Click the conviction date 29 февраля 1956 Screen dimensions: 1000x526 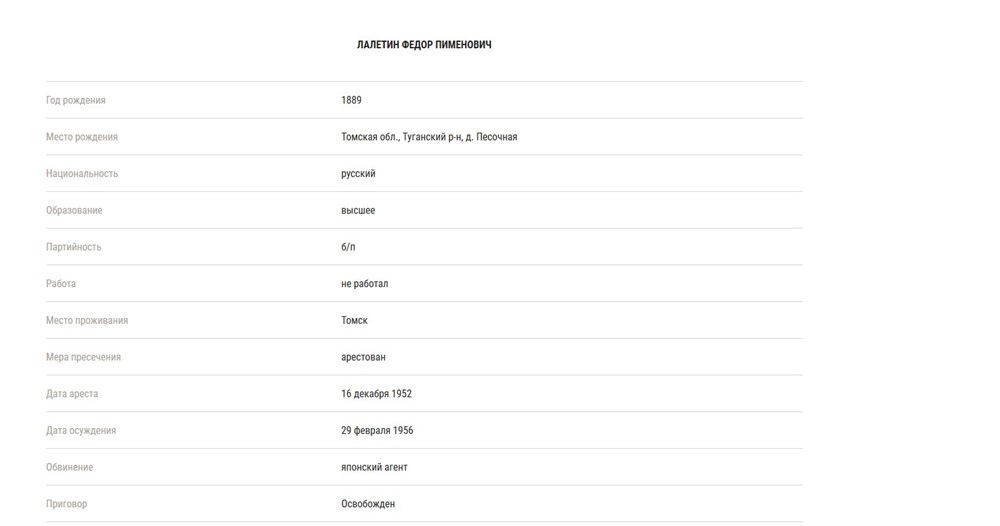point(377,431)
